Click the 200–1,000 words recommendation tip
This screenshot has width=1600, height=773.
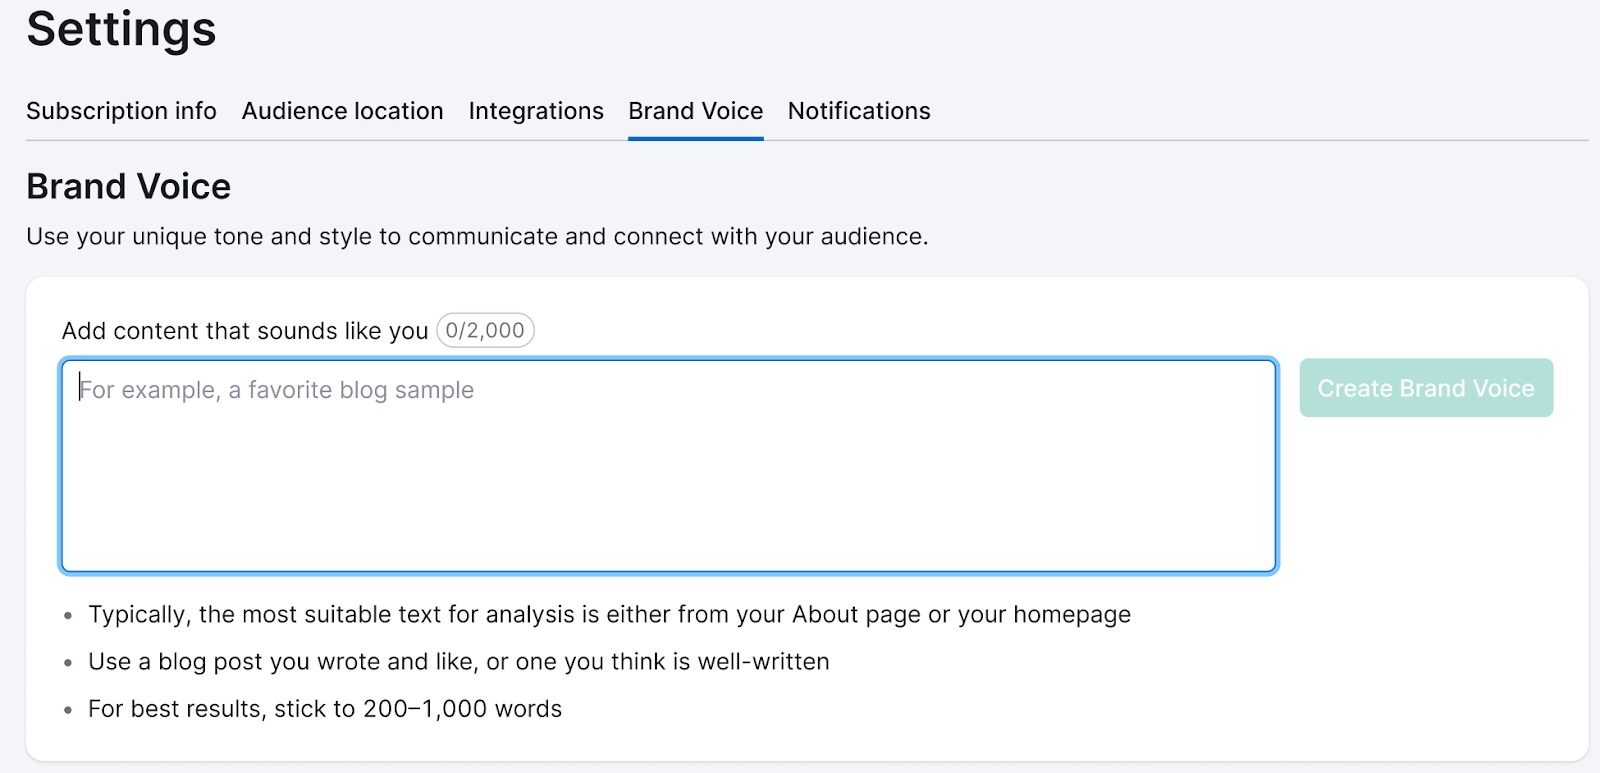[x=325, y=709]
